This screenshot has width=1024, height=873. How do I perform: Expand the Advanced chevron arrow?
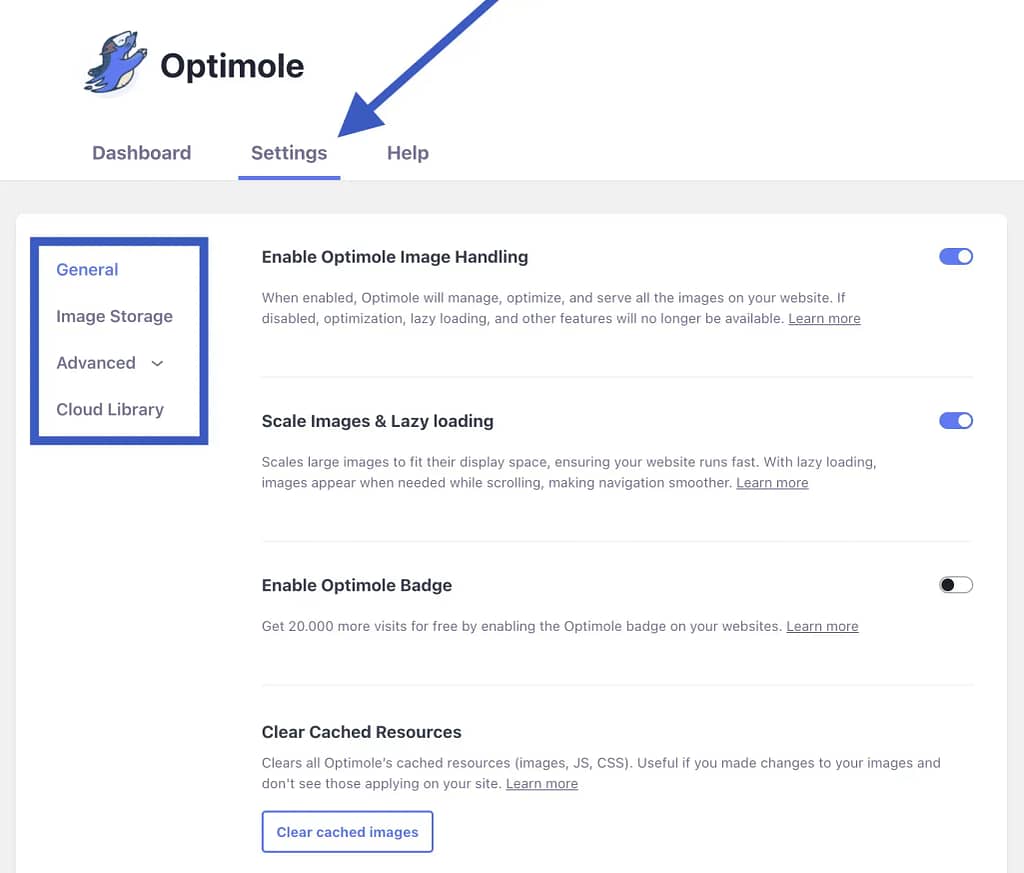pos(157,363)
